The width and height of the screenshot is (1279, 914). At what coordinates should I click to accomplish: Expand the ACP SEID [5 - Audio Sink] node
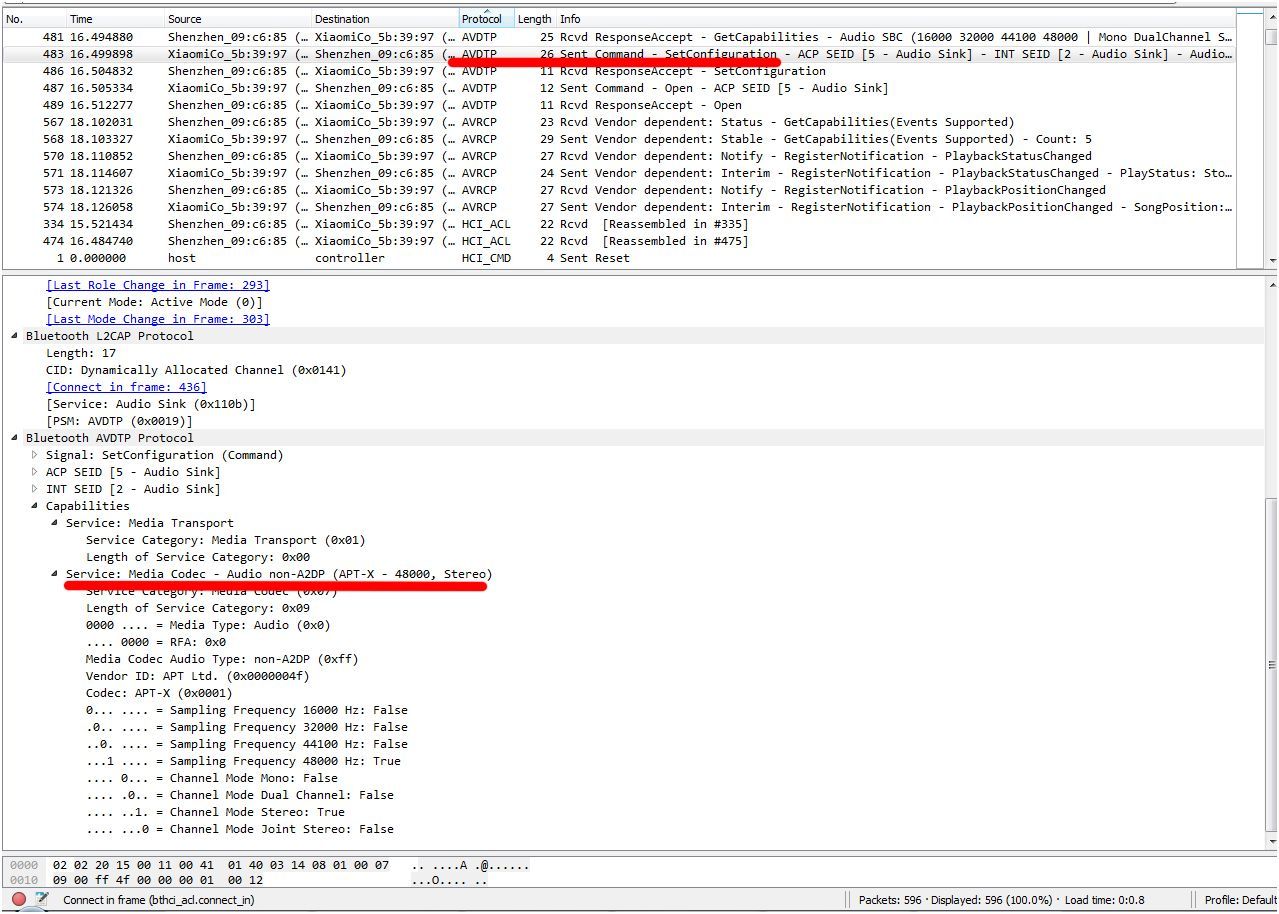pos(35,472)
